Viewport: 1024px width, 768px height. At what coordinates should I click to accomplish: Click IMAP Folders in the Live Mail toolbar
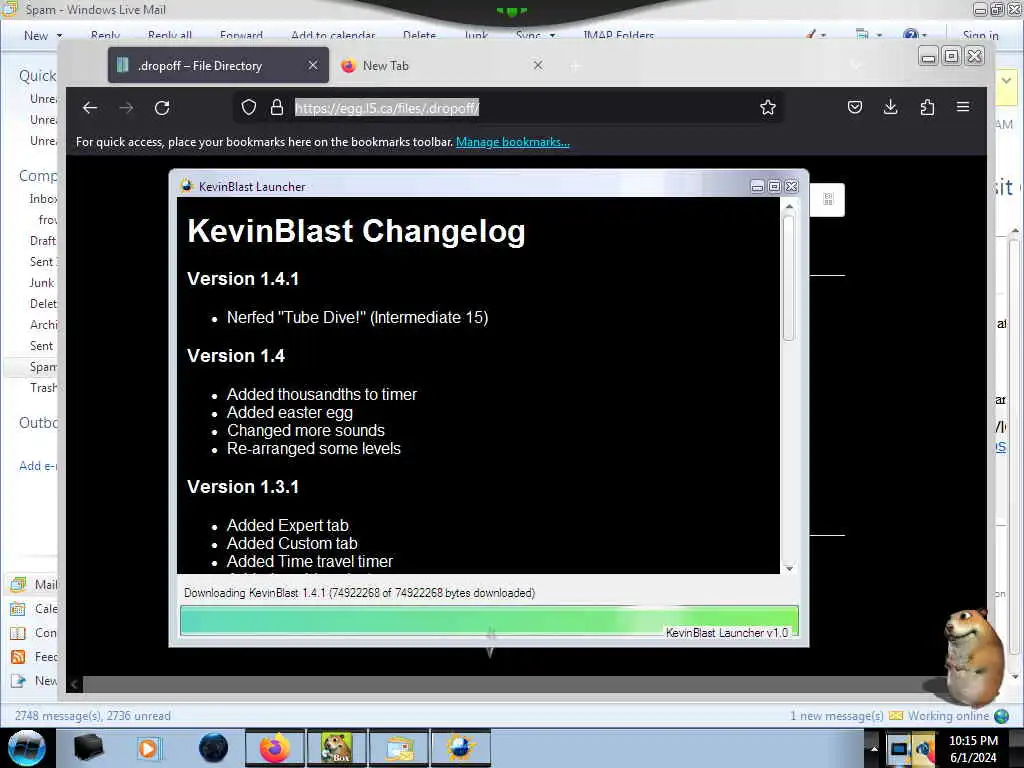tap(618, 35)
